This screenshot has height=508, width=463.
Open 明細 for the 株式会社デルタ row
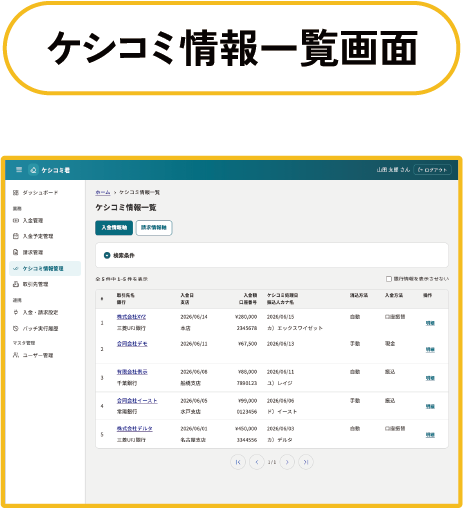tap(430, 435)
